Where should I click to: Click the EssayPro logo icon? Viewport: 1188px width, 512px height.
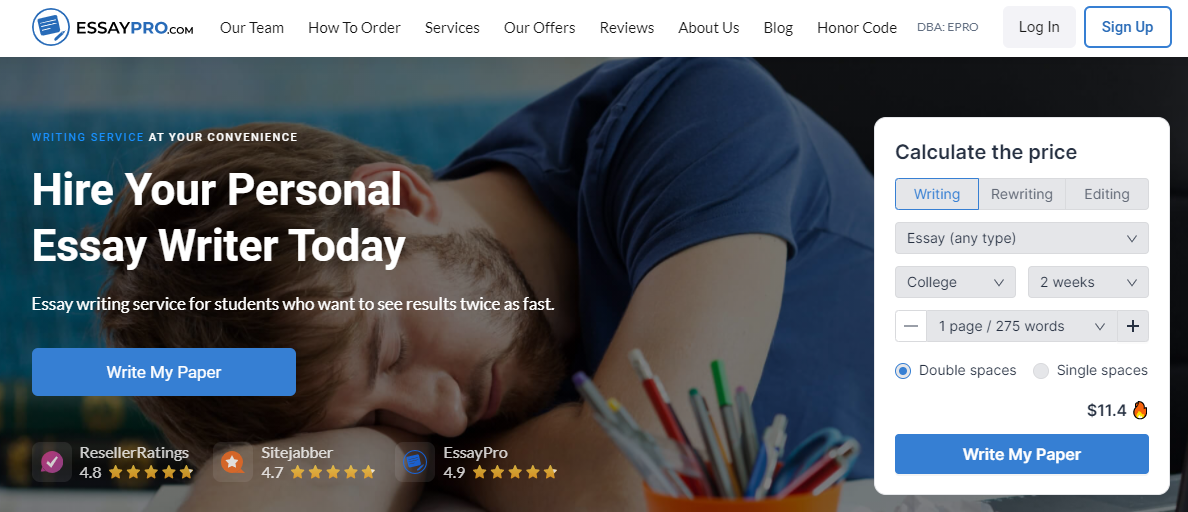pyautogui.click(x=52, y=28)
